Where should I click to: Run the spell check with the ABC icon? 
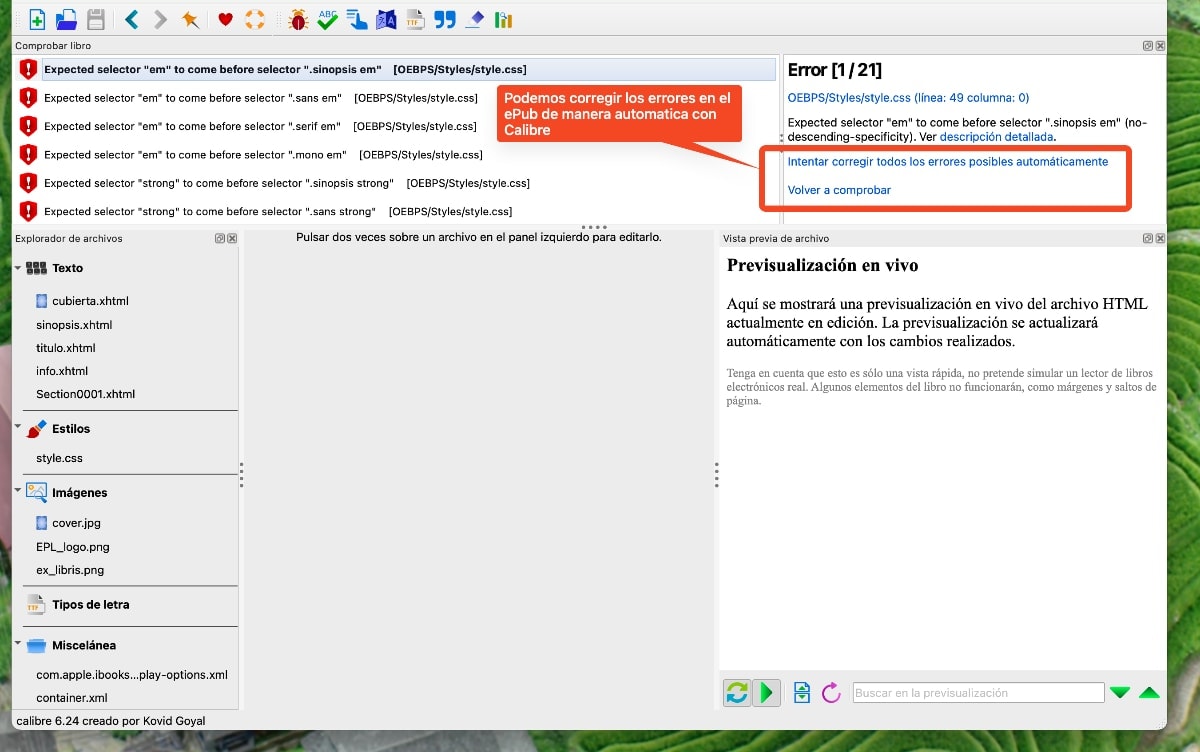point(327,19)
